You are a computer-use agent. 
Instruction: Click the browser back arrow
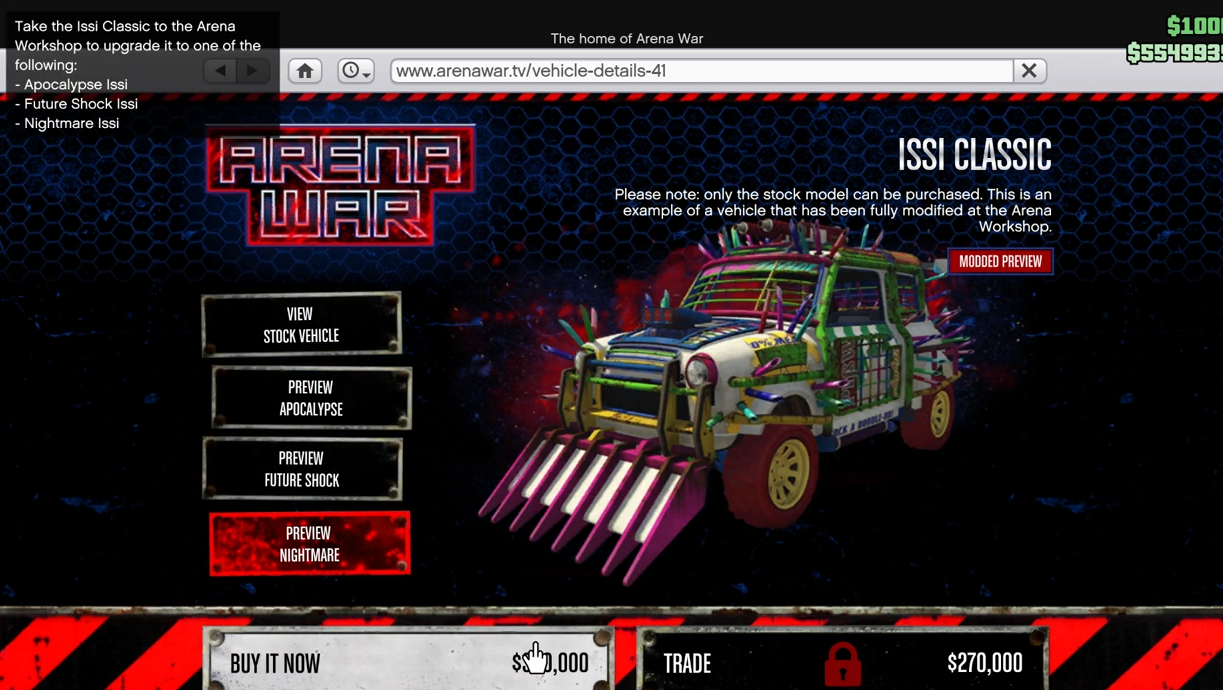[221, 71]
